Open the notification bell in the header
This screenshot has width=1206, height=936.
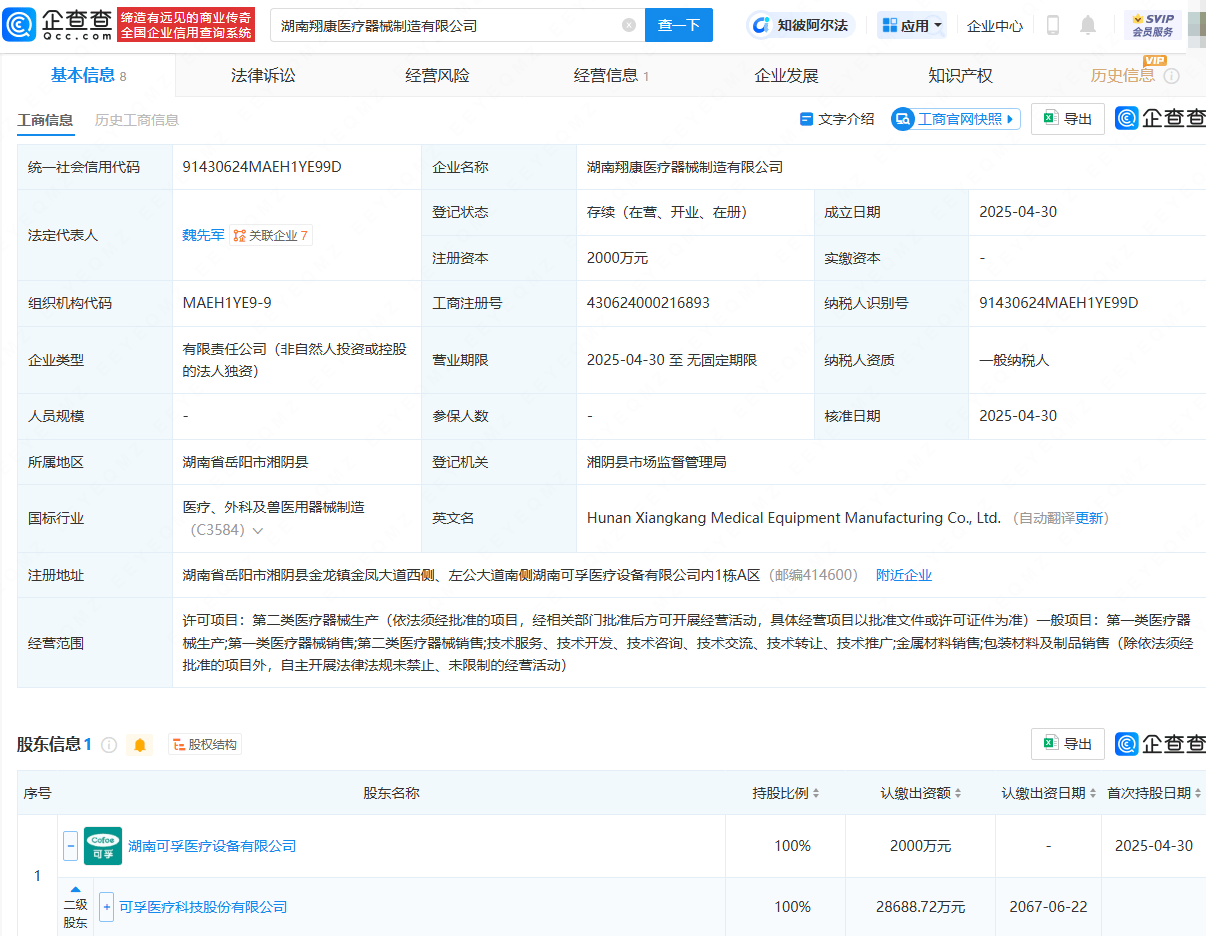point(1088,25)
